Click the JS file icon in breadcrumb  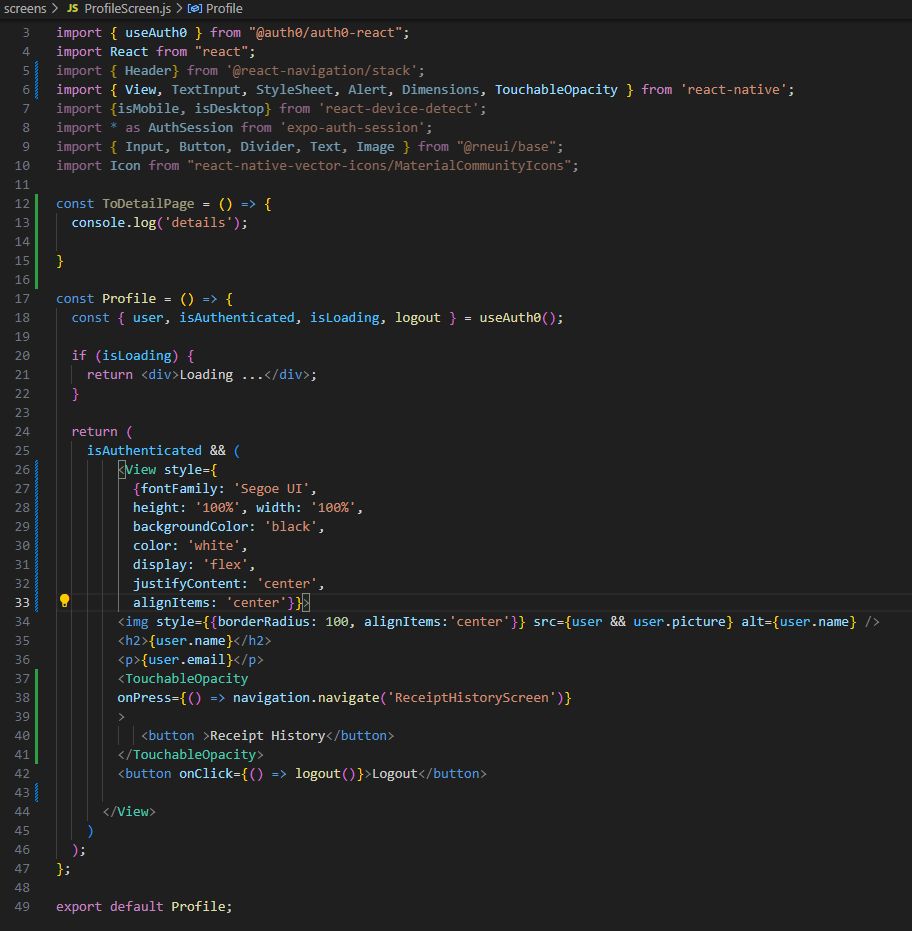(72, 8)
